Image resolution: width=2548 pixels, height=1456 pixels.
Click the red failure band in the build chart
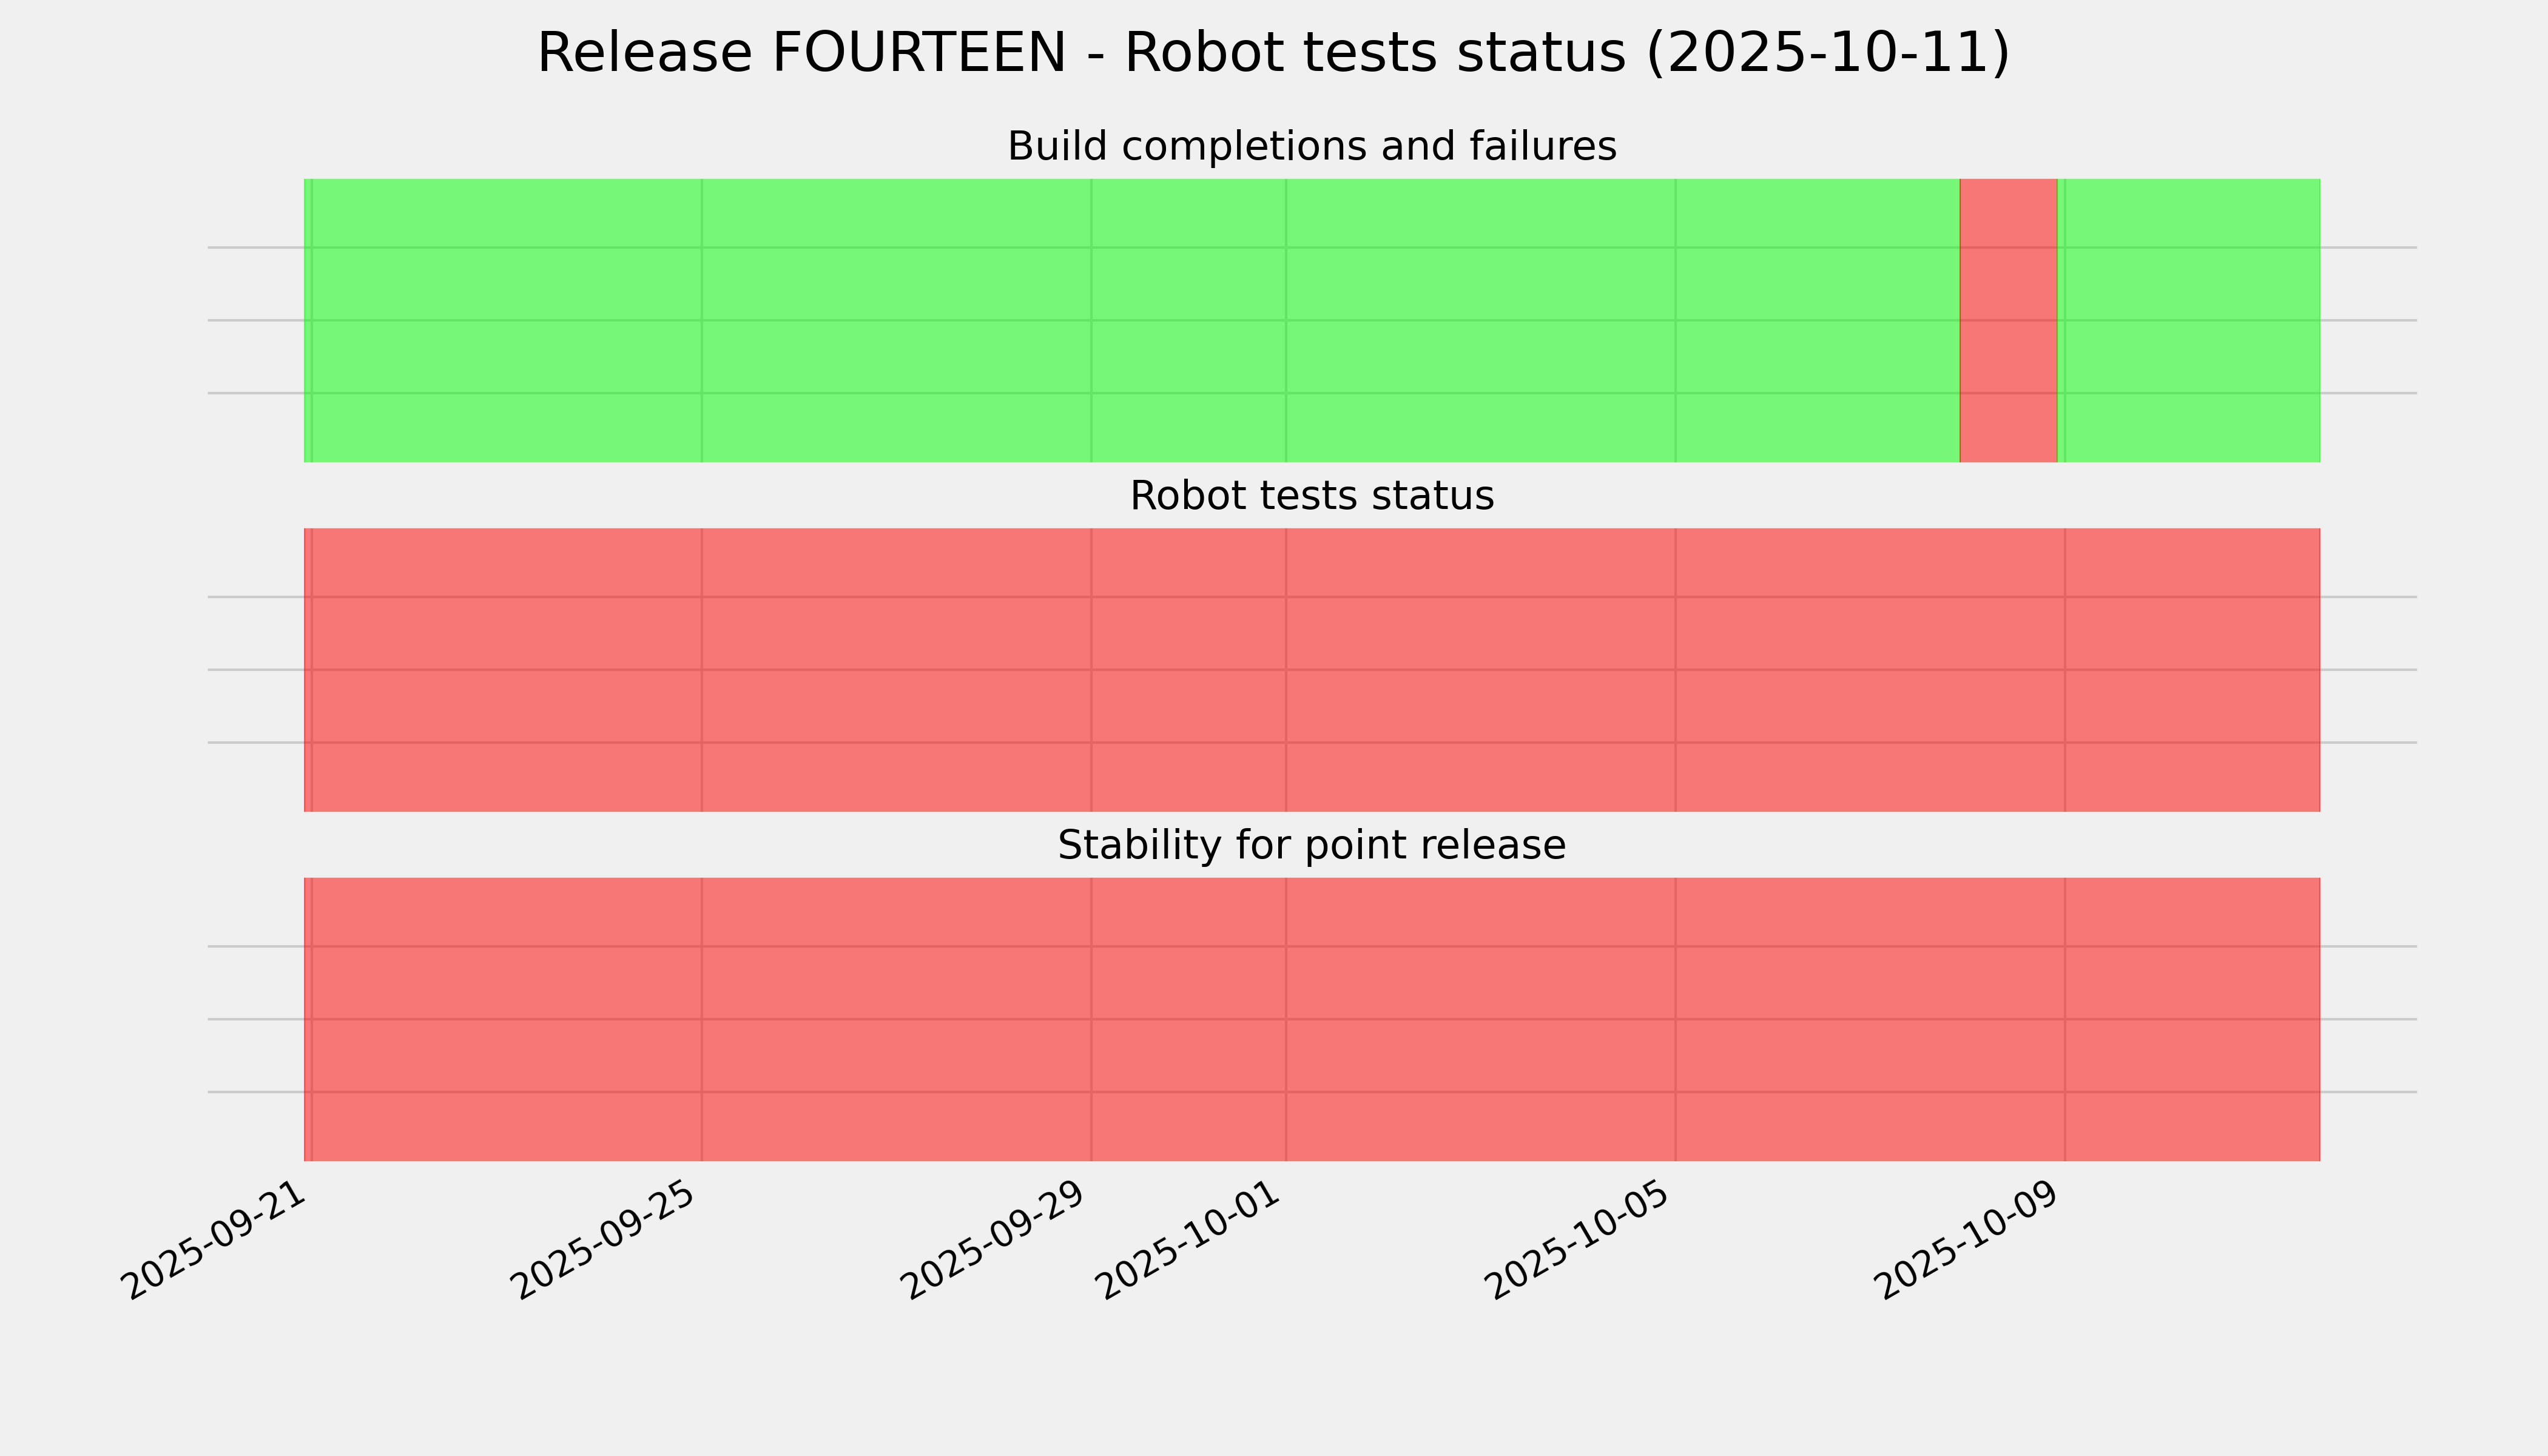pyautogui.click(x=2008, y=320)
